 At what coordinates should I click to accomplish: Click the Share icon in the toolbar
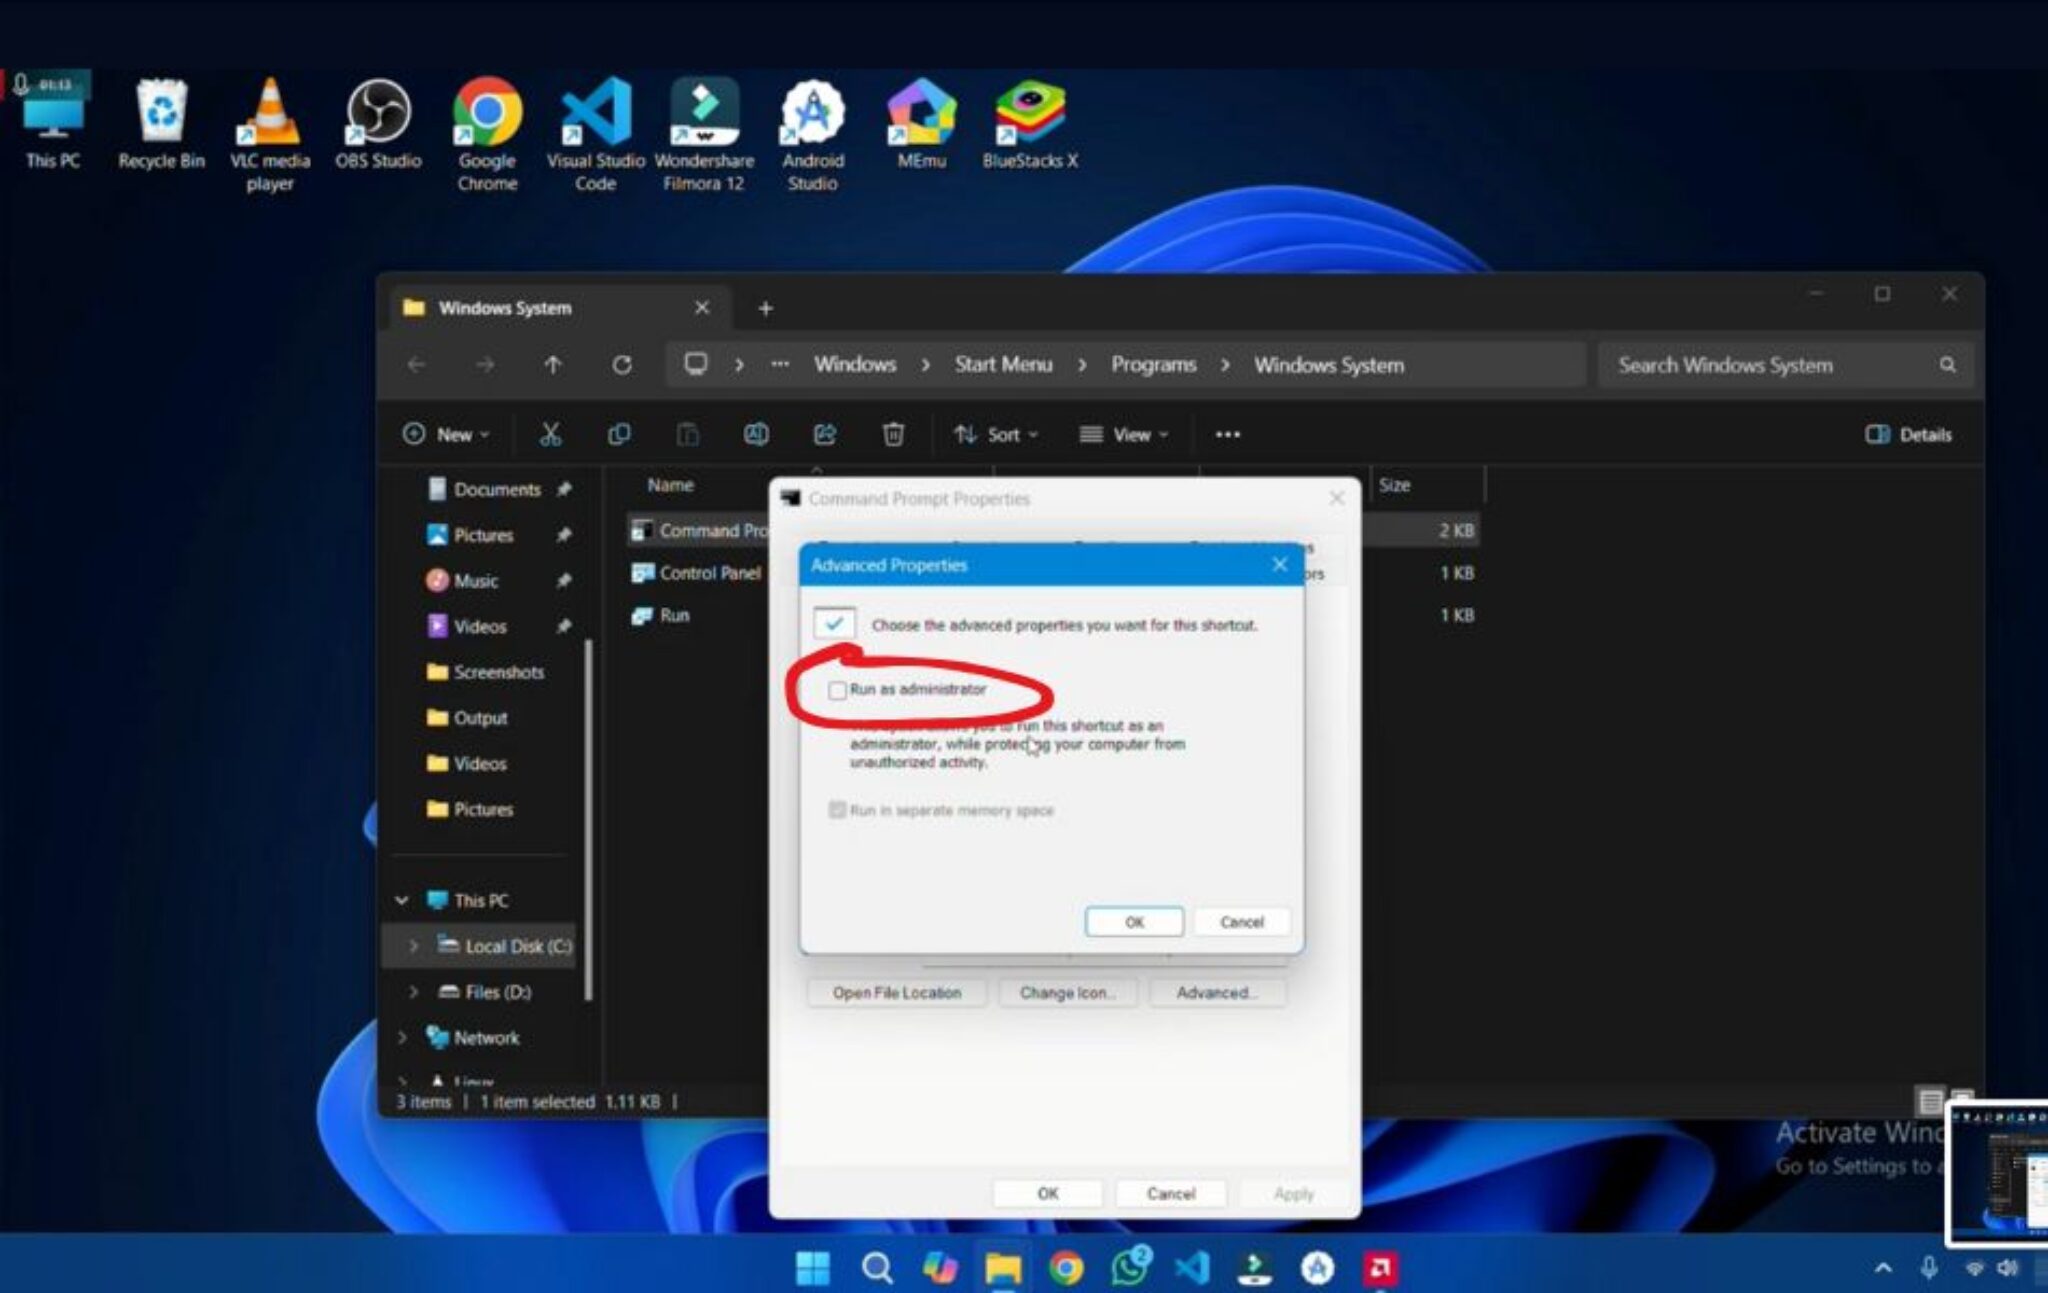[824, 434]
